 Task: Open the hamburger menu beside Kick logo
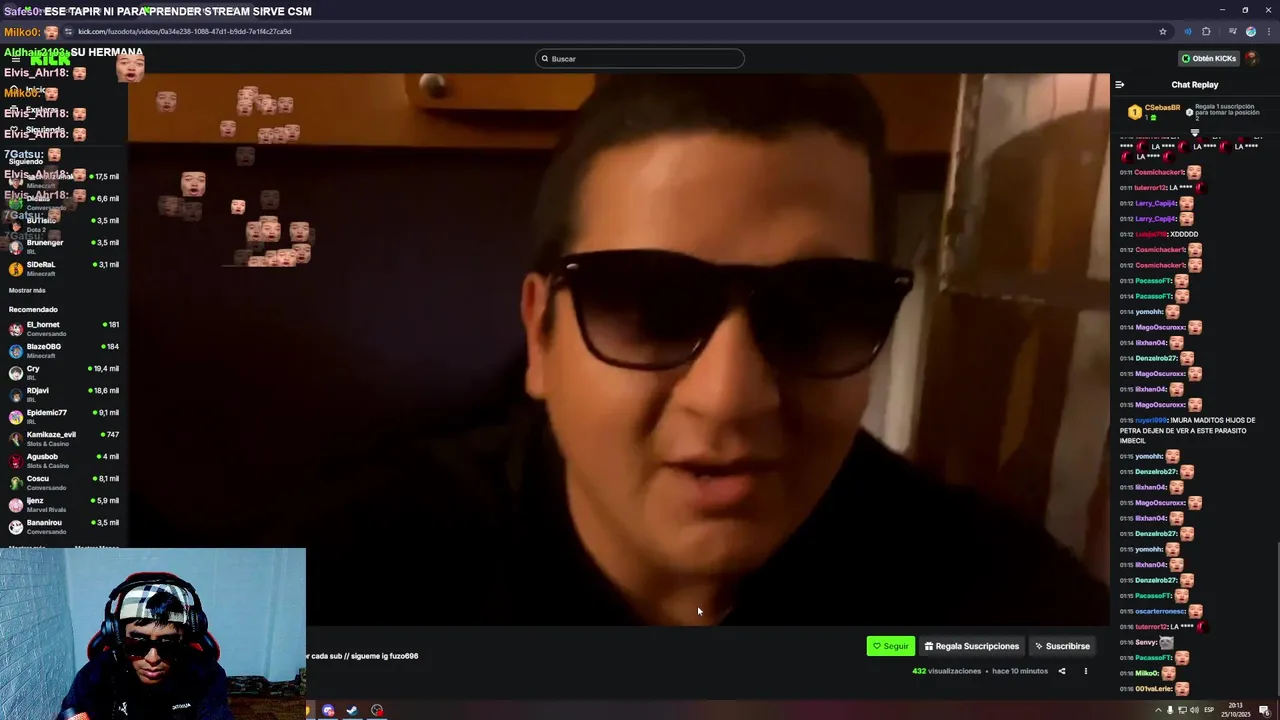pyautogui.click(x=15, y=59)
